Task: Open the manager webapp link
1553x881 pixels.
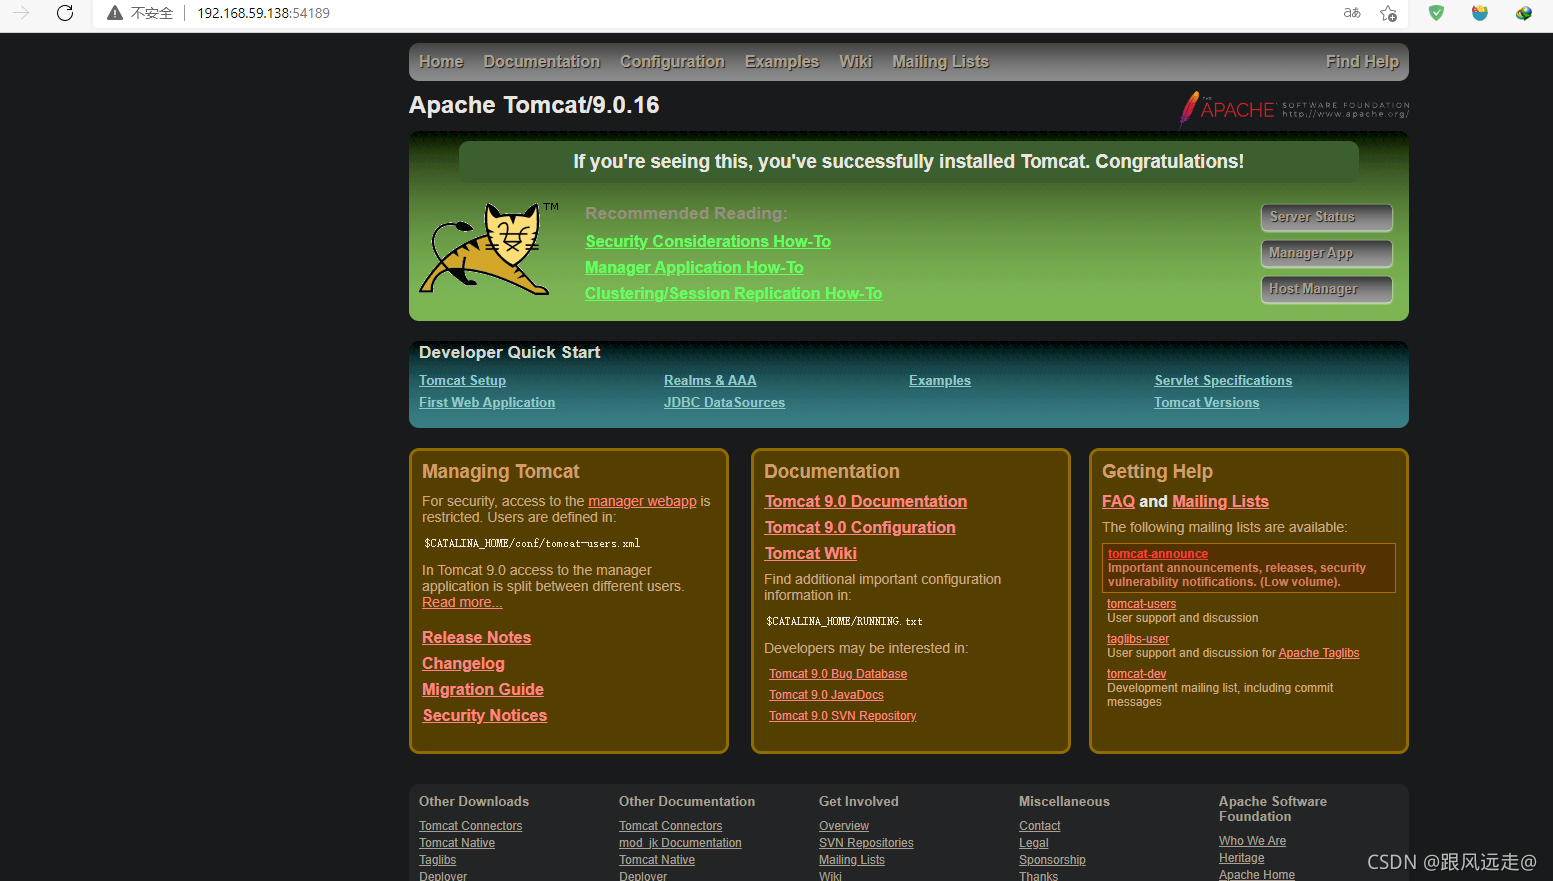Action: 642,501
